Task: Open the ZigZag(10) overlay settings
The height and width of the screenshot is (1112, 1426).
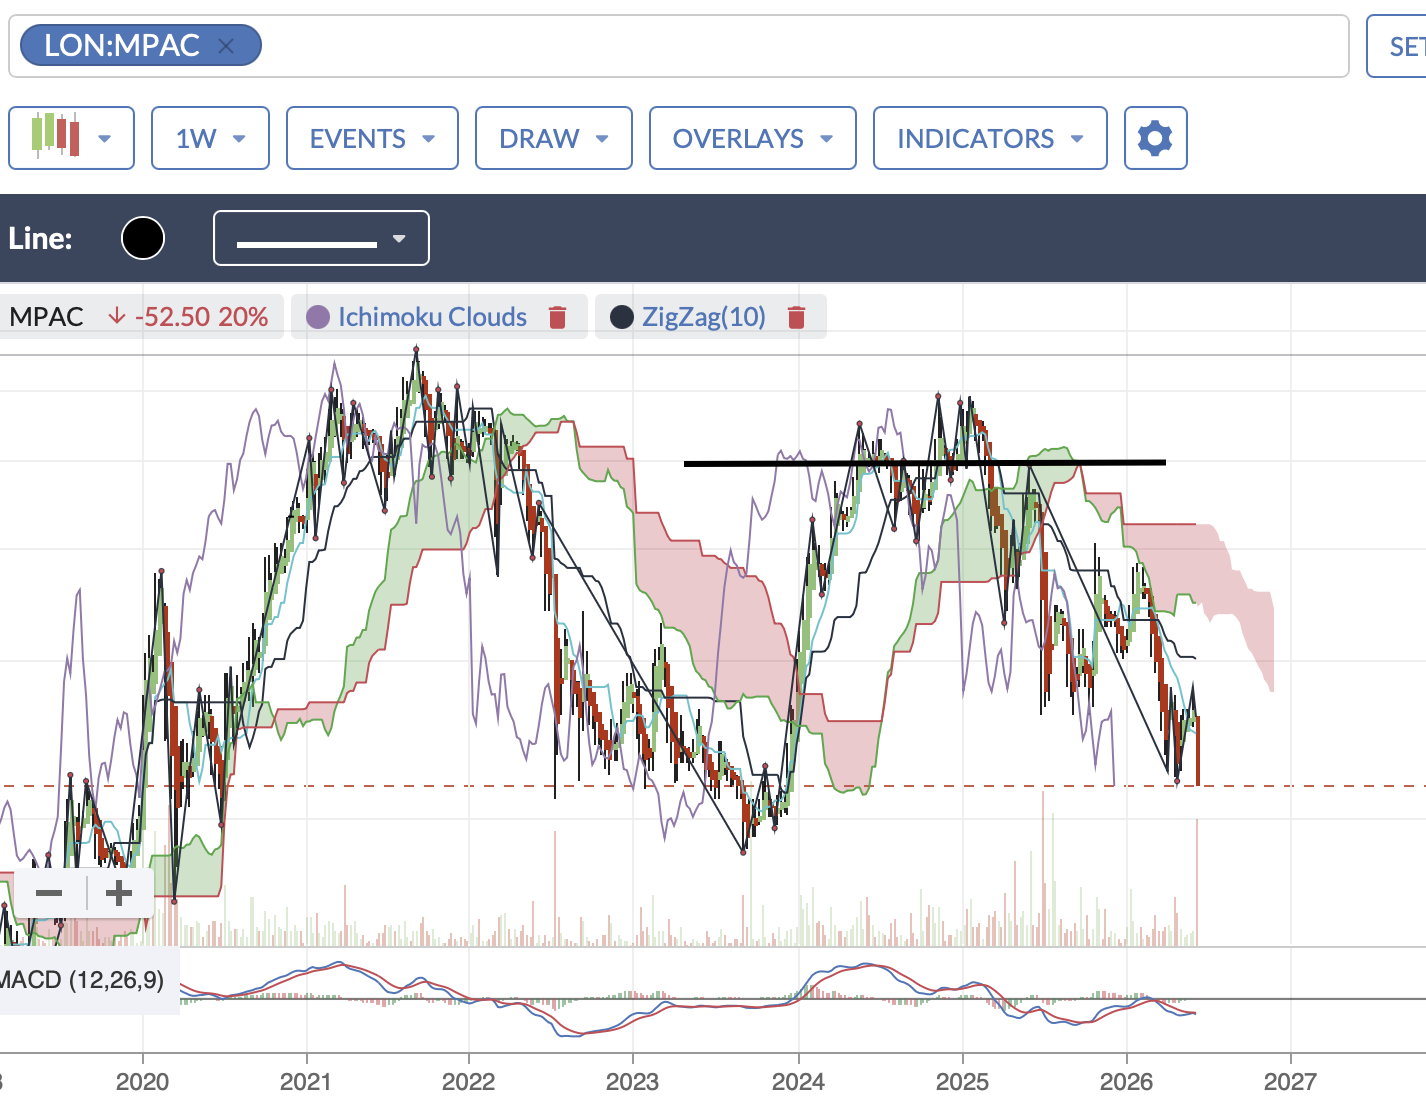Action: click(x=704, y=317)
